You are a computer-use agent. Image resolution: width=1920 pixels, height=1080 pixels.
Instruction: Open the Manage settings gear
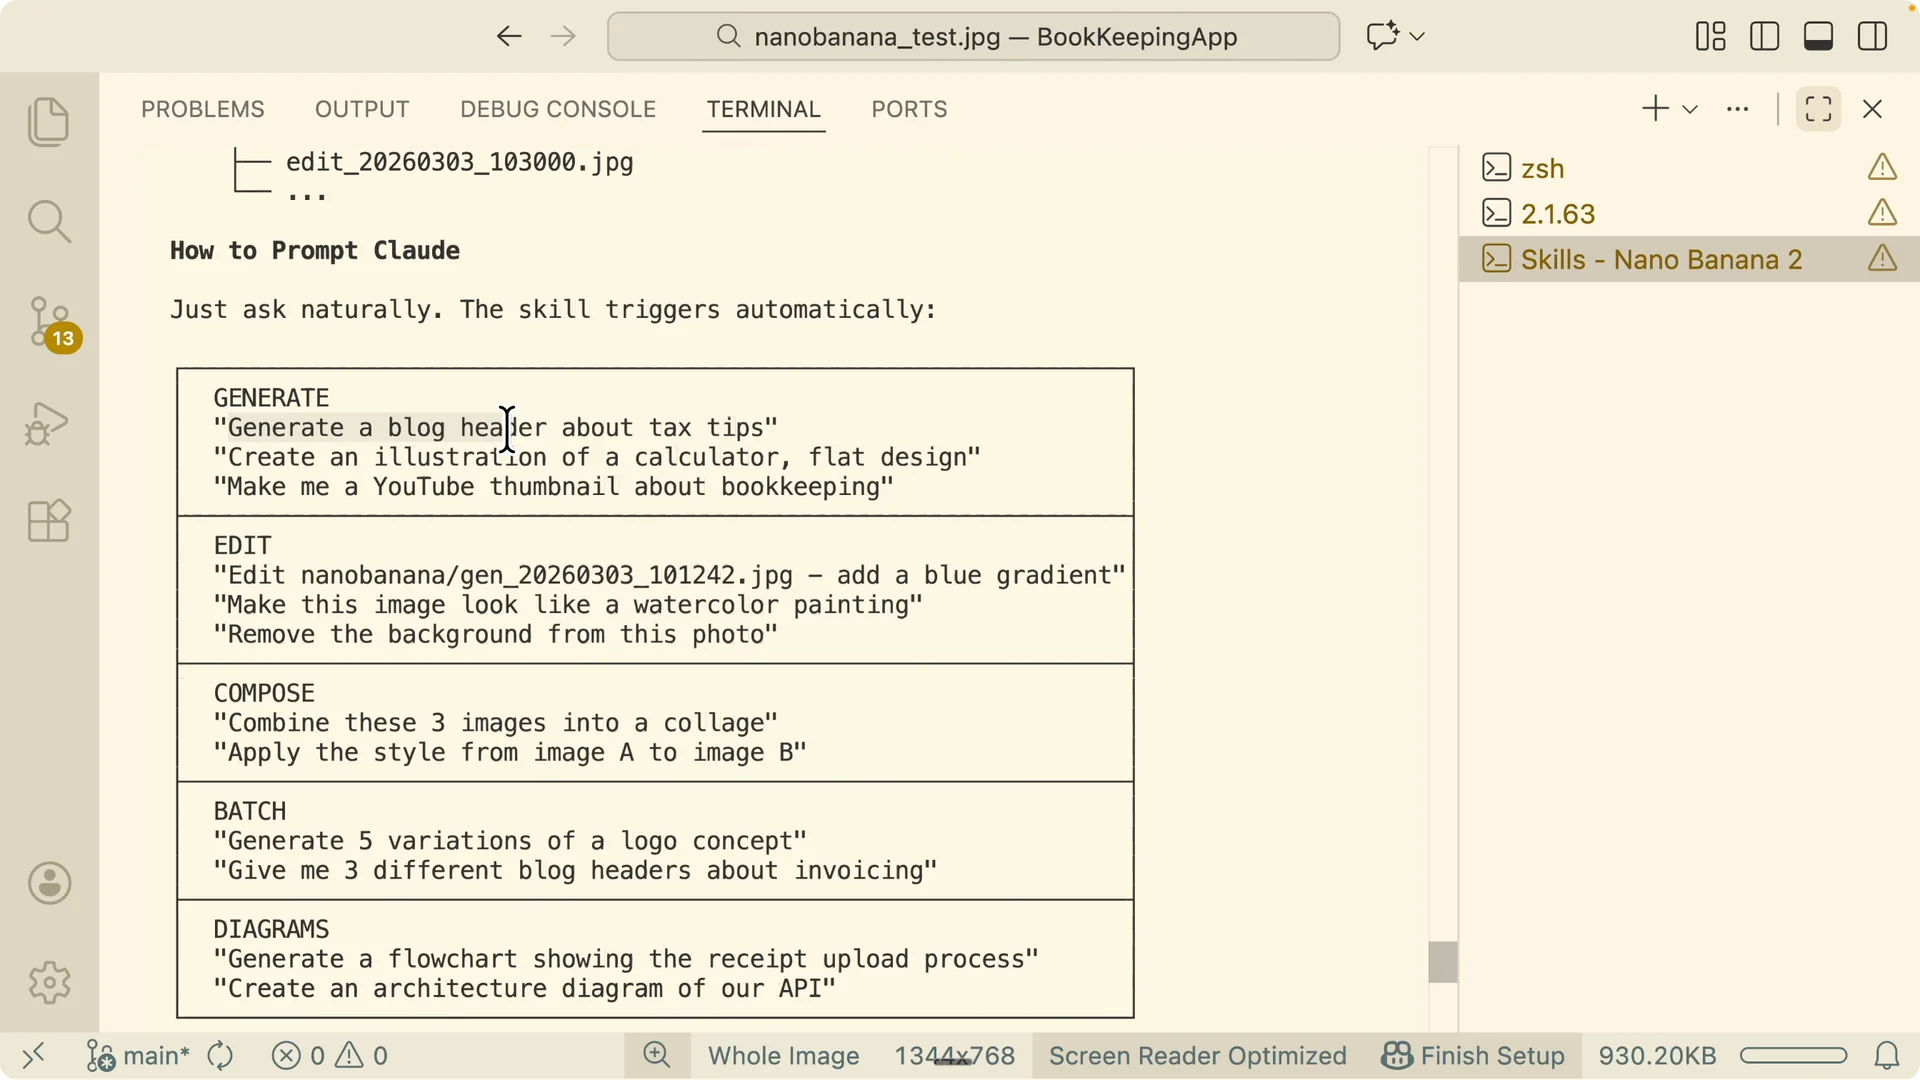49,983
